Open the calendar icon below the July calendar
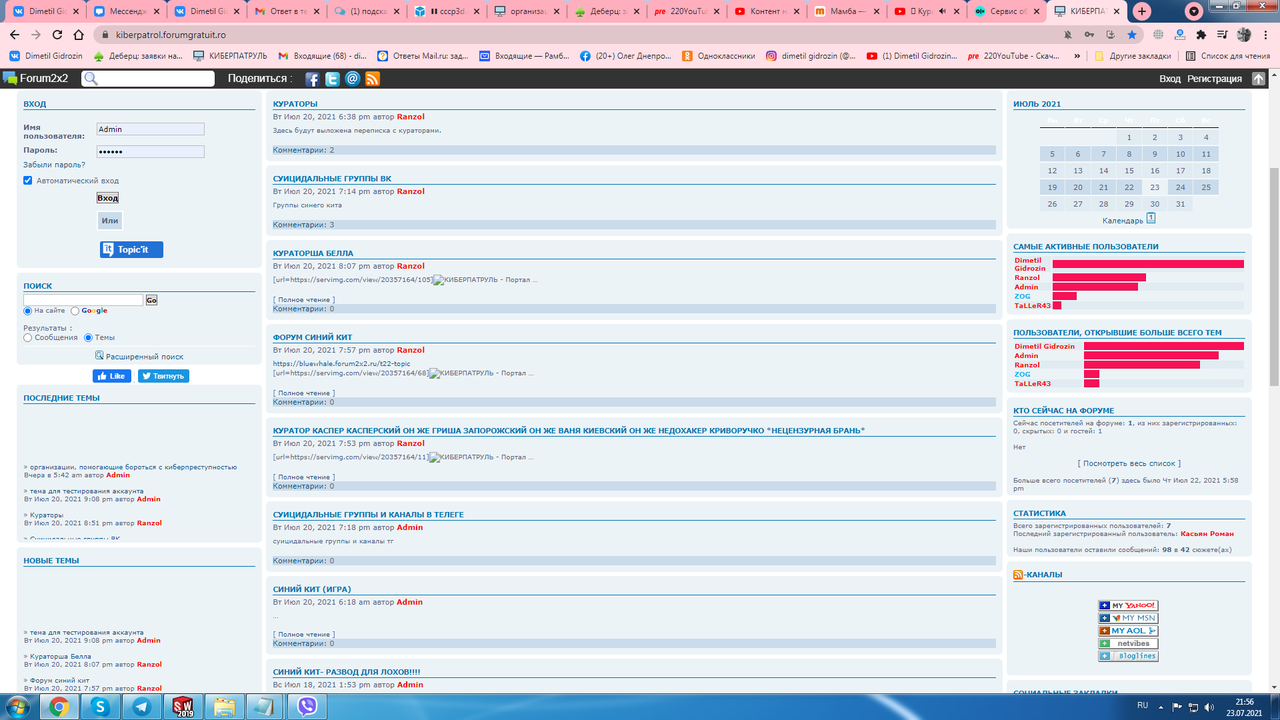 tap(1151, 218)
